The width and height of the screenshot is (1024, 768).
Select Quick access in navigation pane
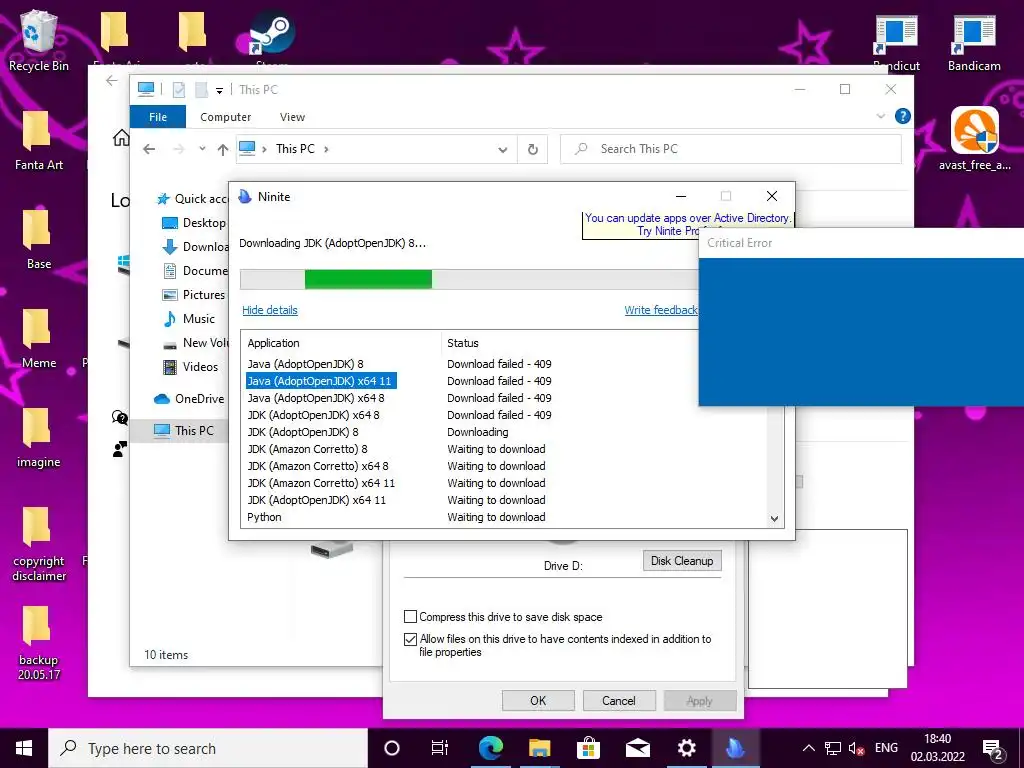click(191, 199)
